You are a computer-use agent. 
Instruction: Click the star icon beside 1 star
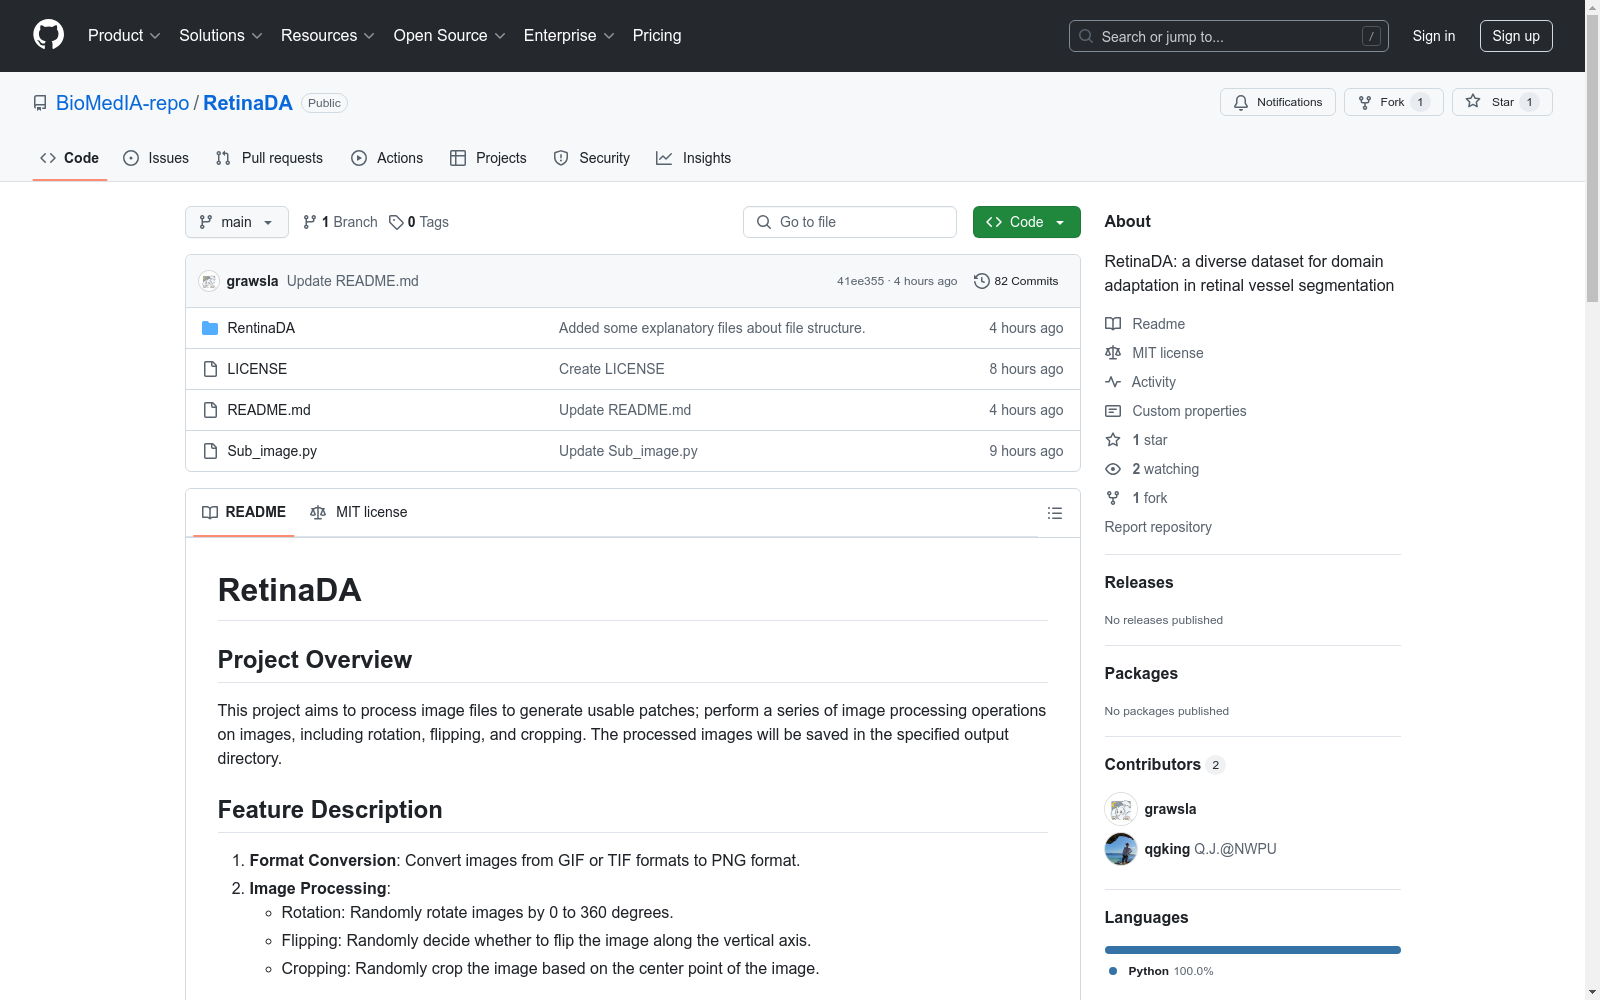tap(1113, 440)
